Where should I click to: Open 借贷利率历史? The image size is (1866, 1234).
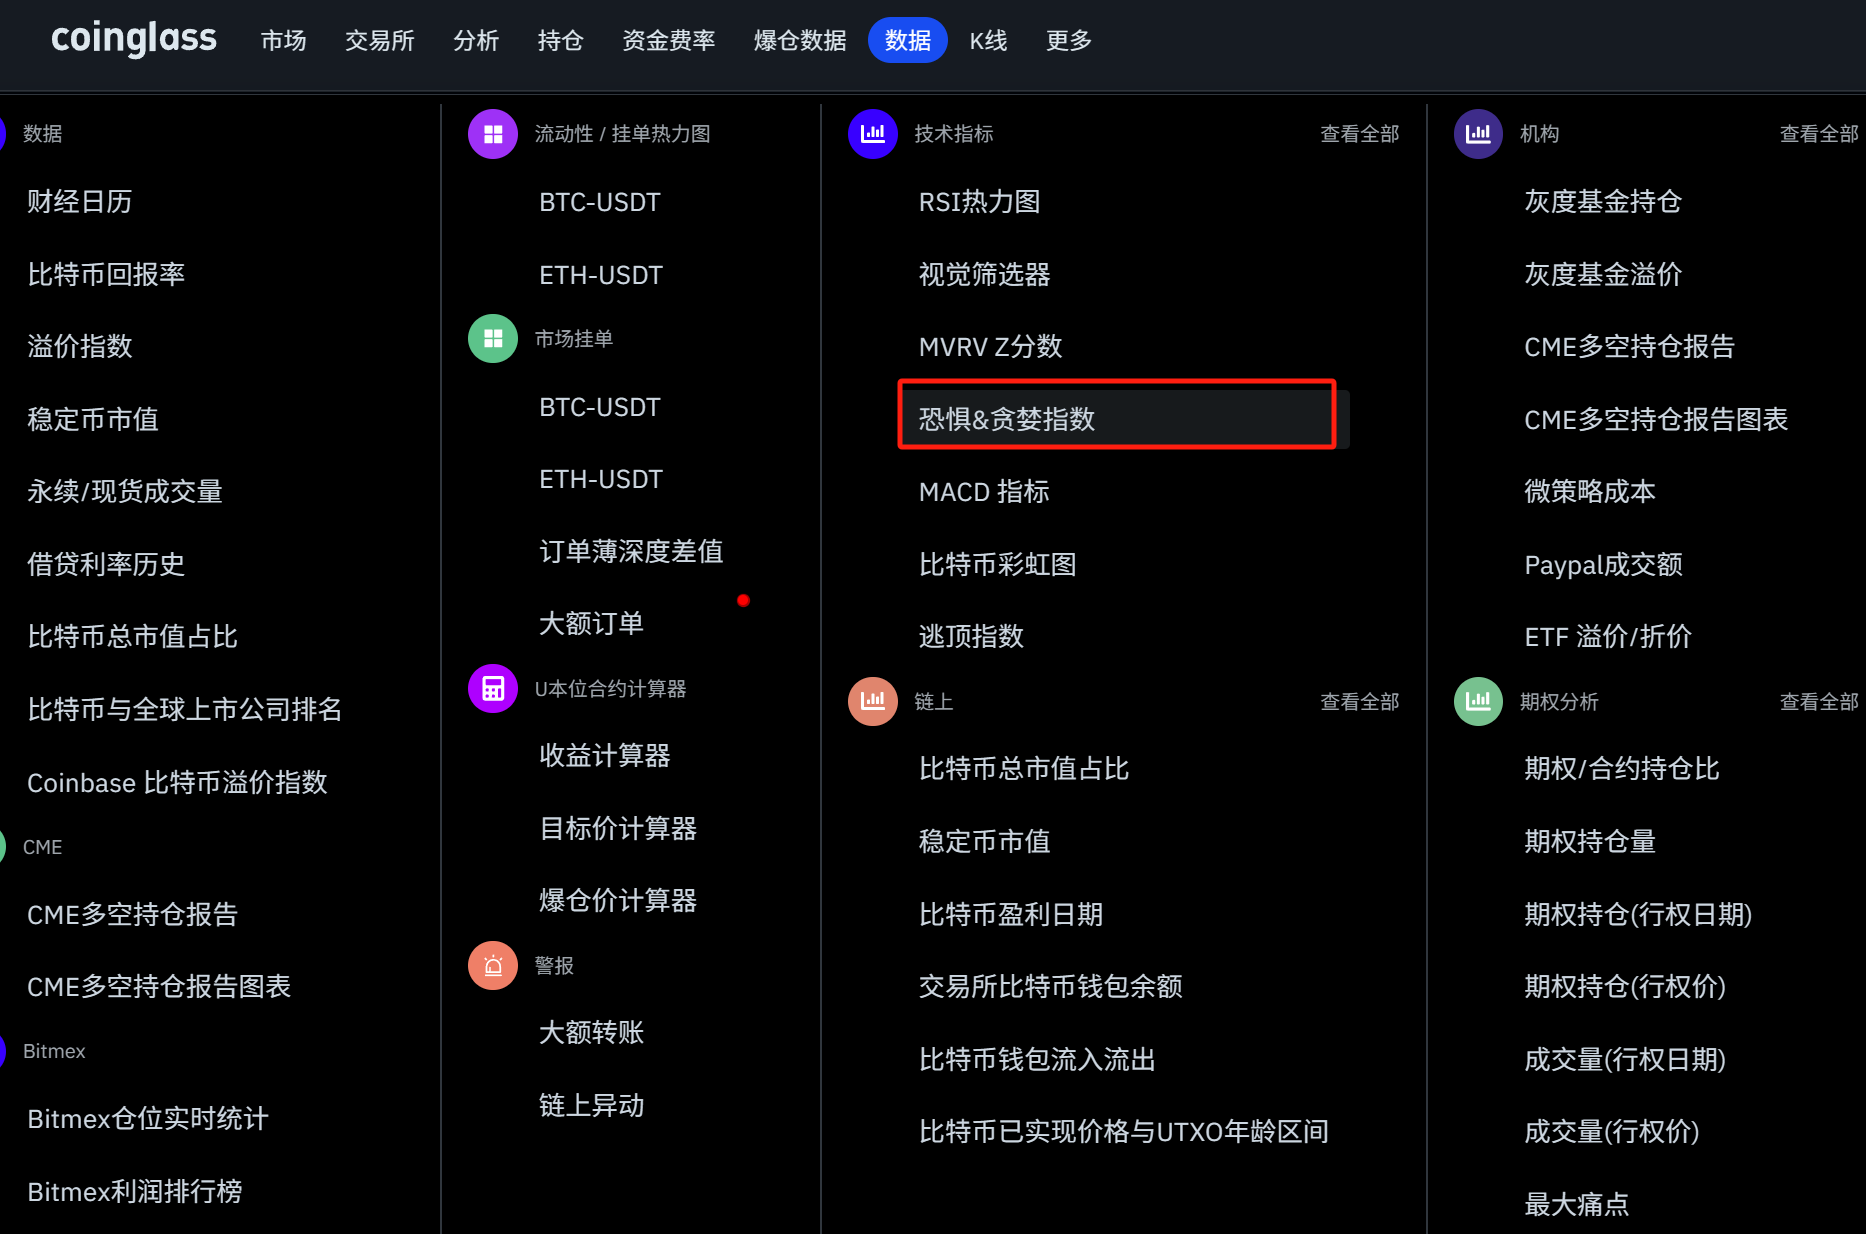click(106, 565)
